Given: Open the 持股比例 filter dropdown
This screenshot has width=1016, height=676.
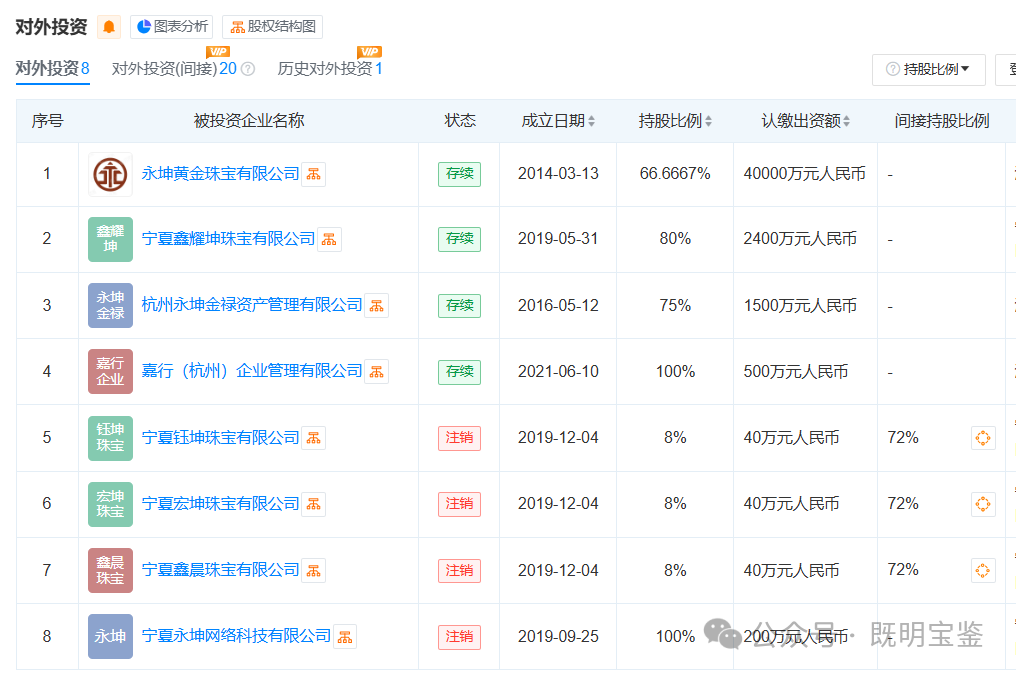Looking at the screenshot, I should point(929,69).
